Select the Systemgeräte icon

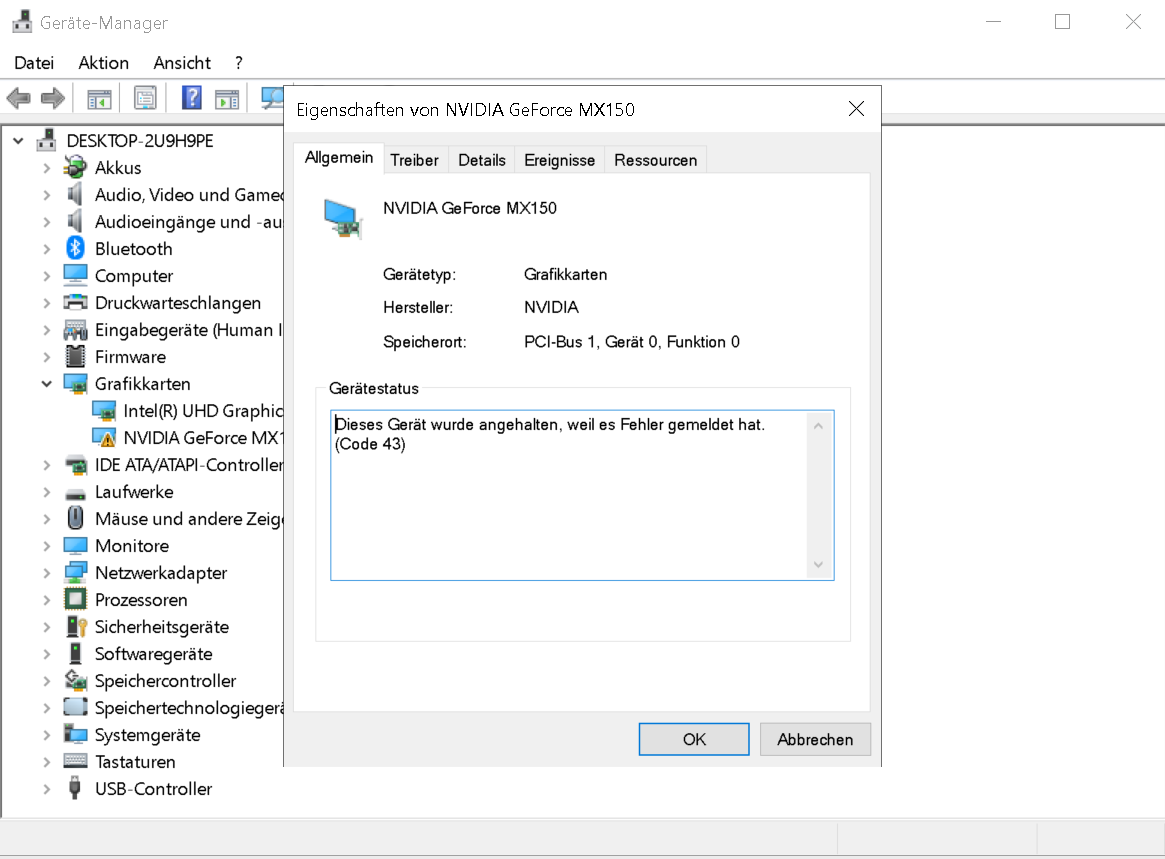[75, 734]
